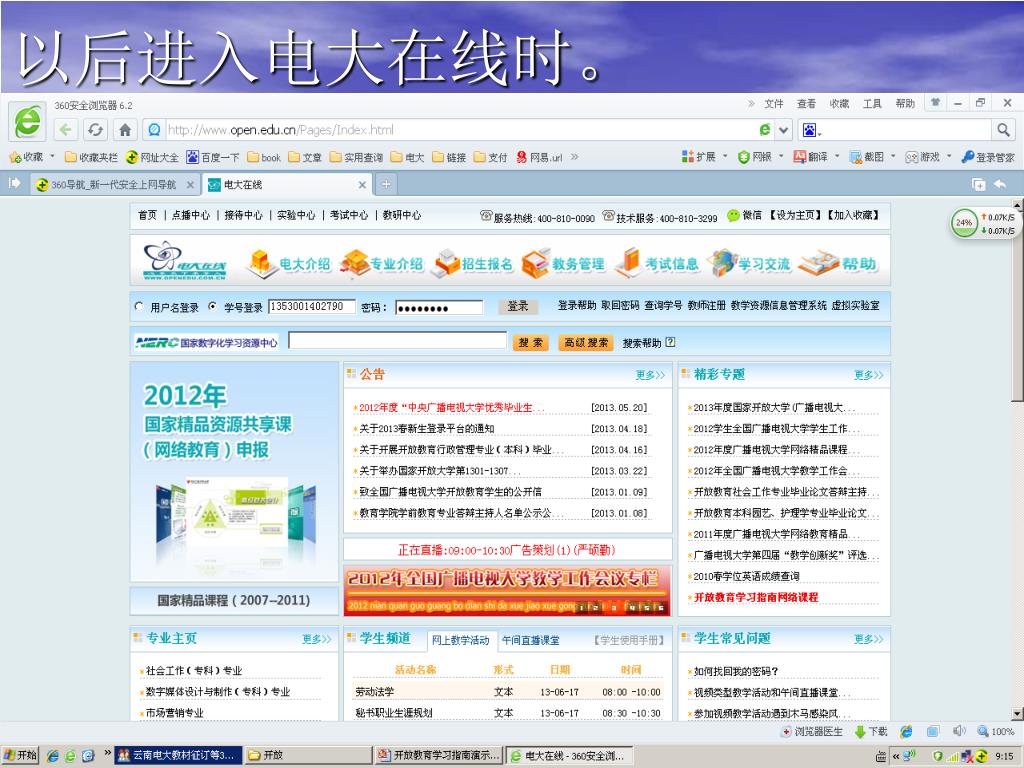Open 关于2013春新生登录平台的通知 announcement
Image resolution: width=1024 pixels, height=768 pixels.
point(426,428)
